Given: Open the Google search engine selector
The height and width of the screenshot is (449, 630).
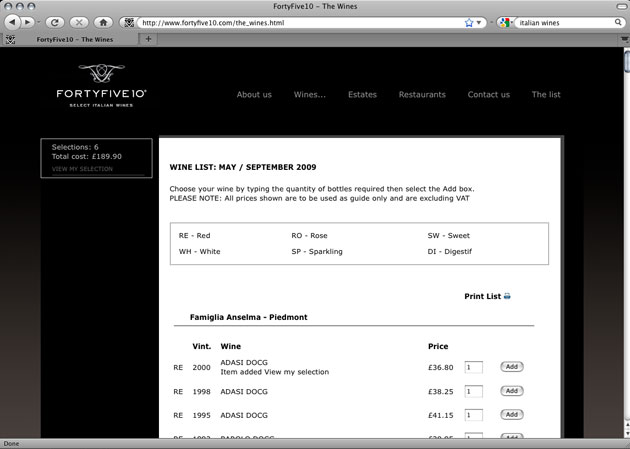Looking at the screenshot, I should (x=506, y=23).
